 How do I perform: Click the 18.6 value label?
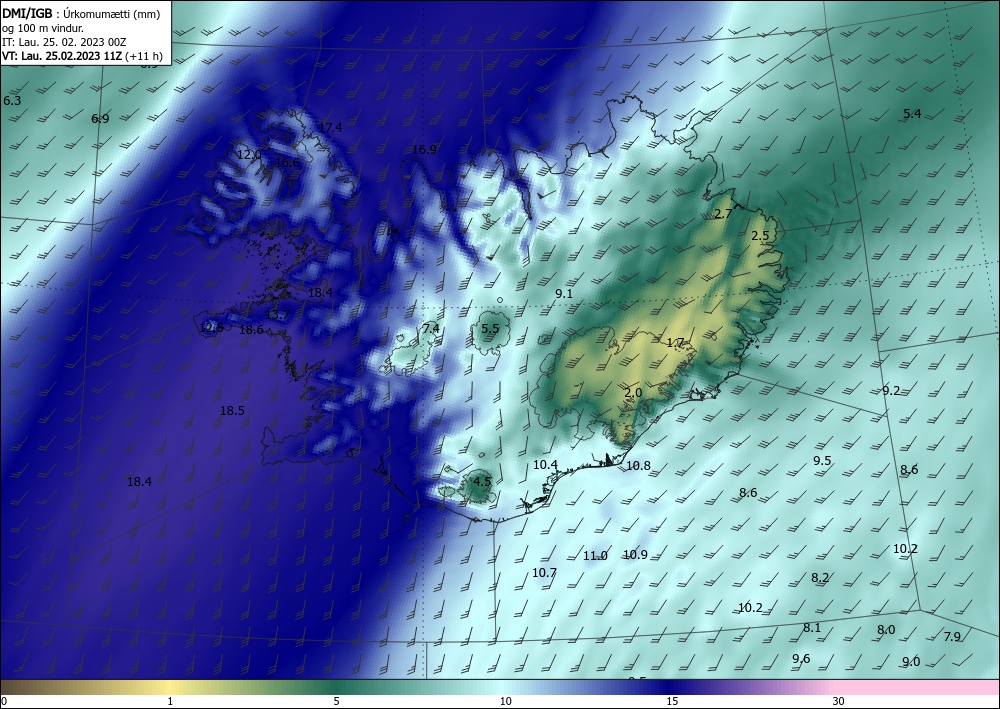(251, 330)
